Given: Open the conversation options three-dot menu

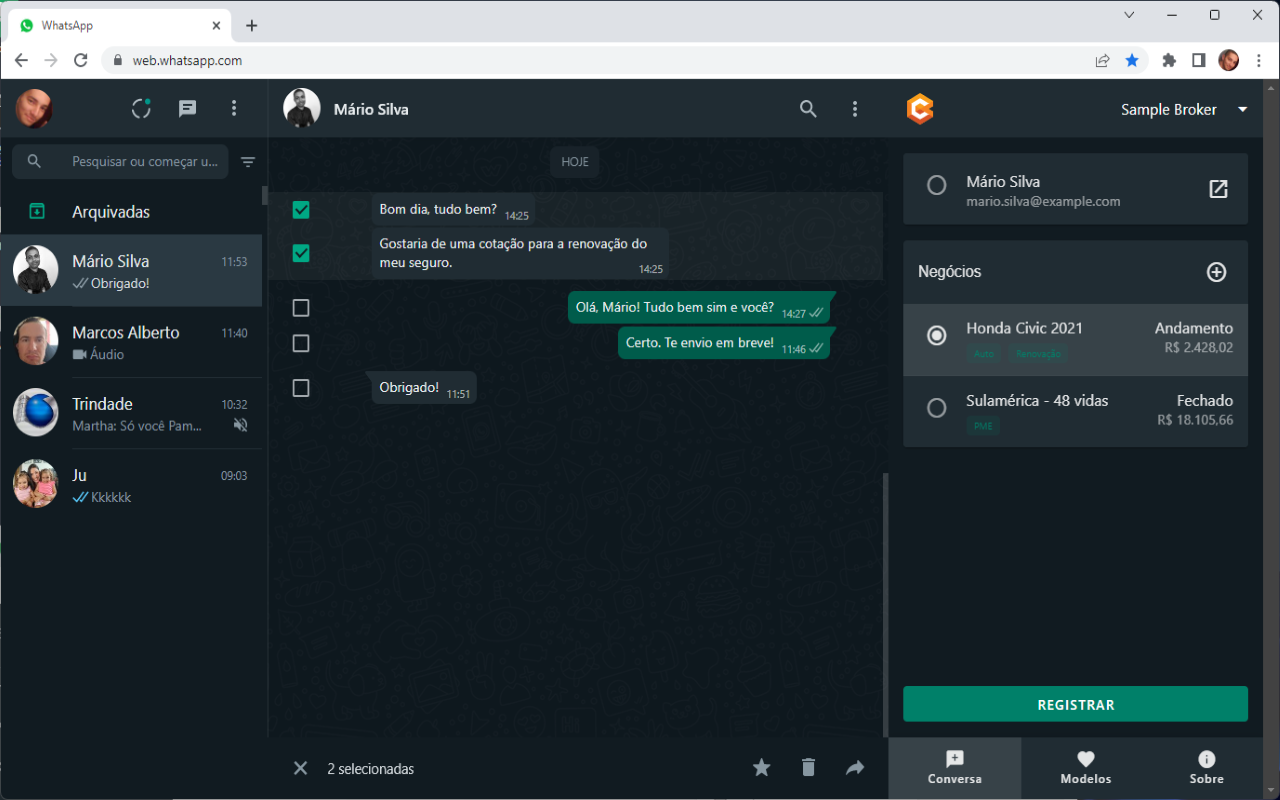Looking at the screenshot, I should (x=854, y=109).
